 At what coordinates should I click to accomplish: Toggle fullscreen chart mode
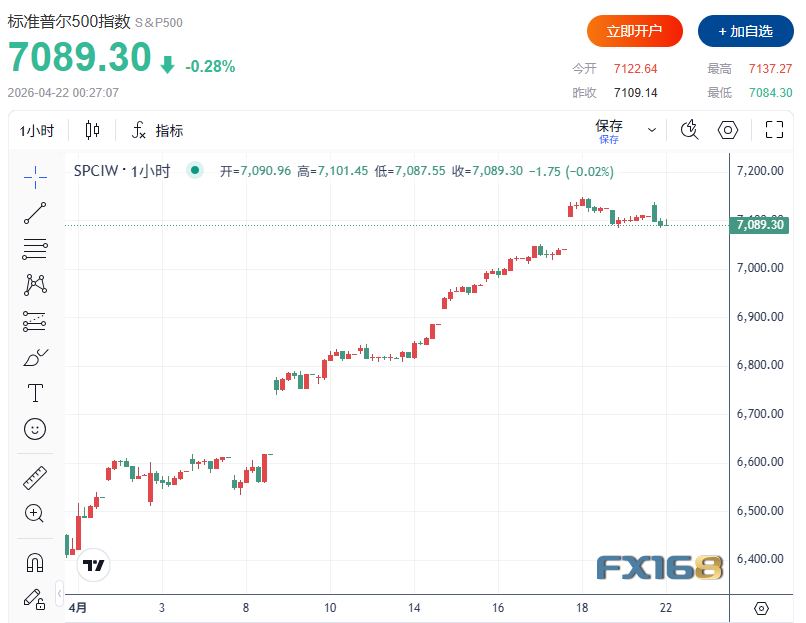(774, 130)
